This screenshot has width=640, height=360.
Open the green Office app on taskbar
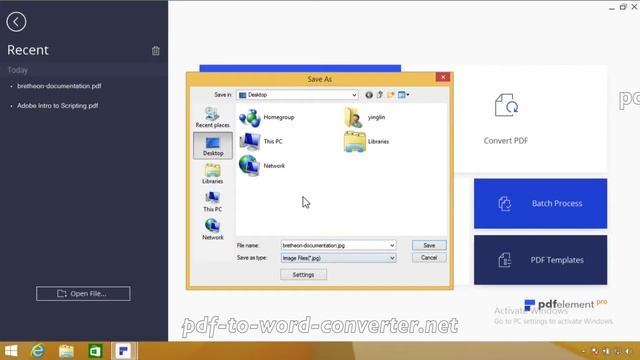[x=95, y=351]
